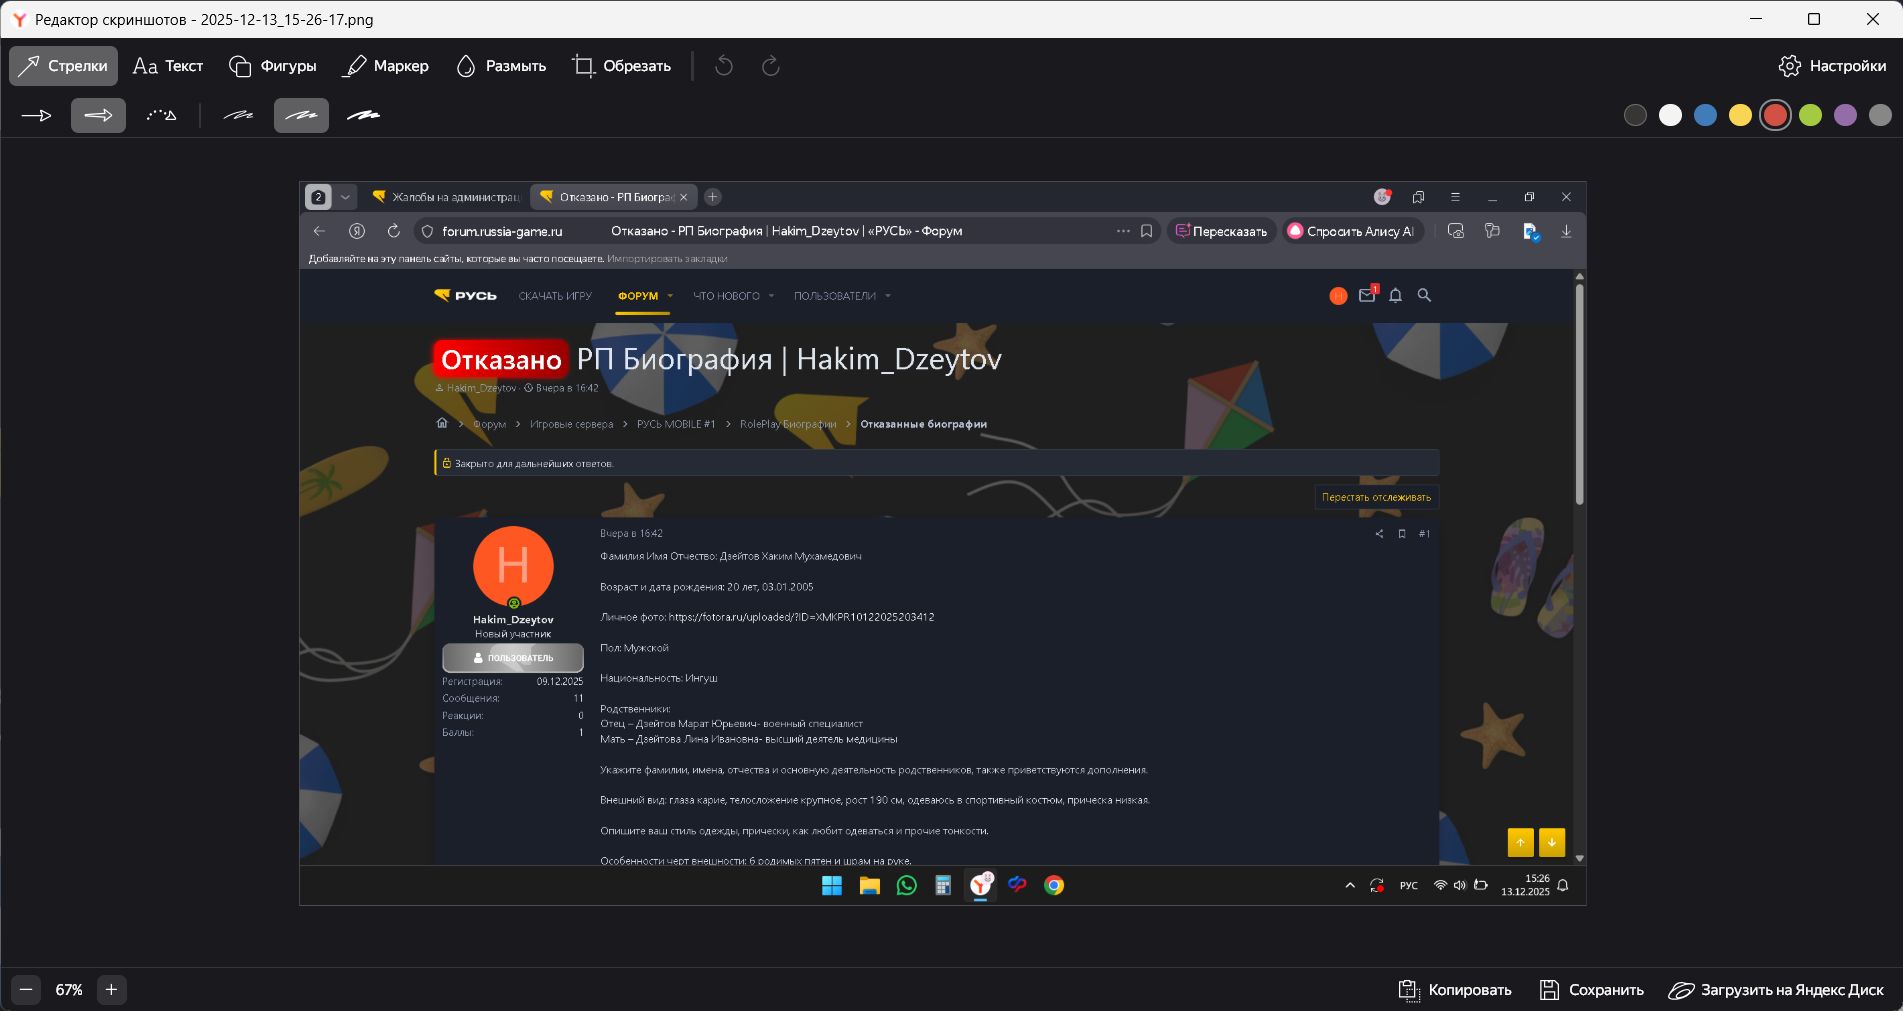1903x1011 pixels.
Task: Pick the blue color swatch
Action: click(x=1705, y=115)
